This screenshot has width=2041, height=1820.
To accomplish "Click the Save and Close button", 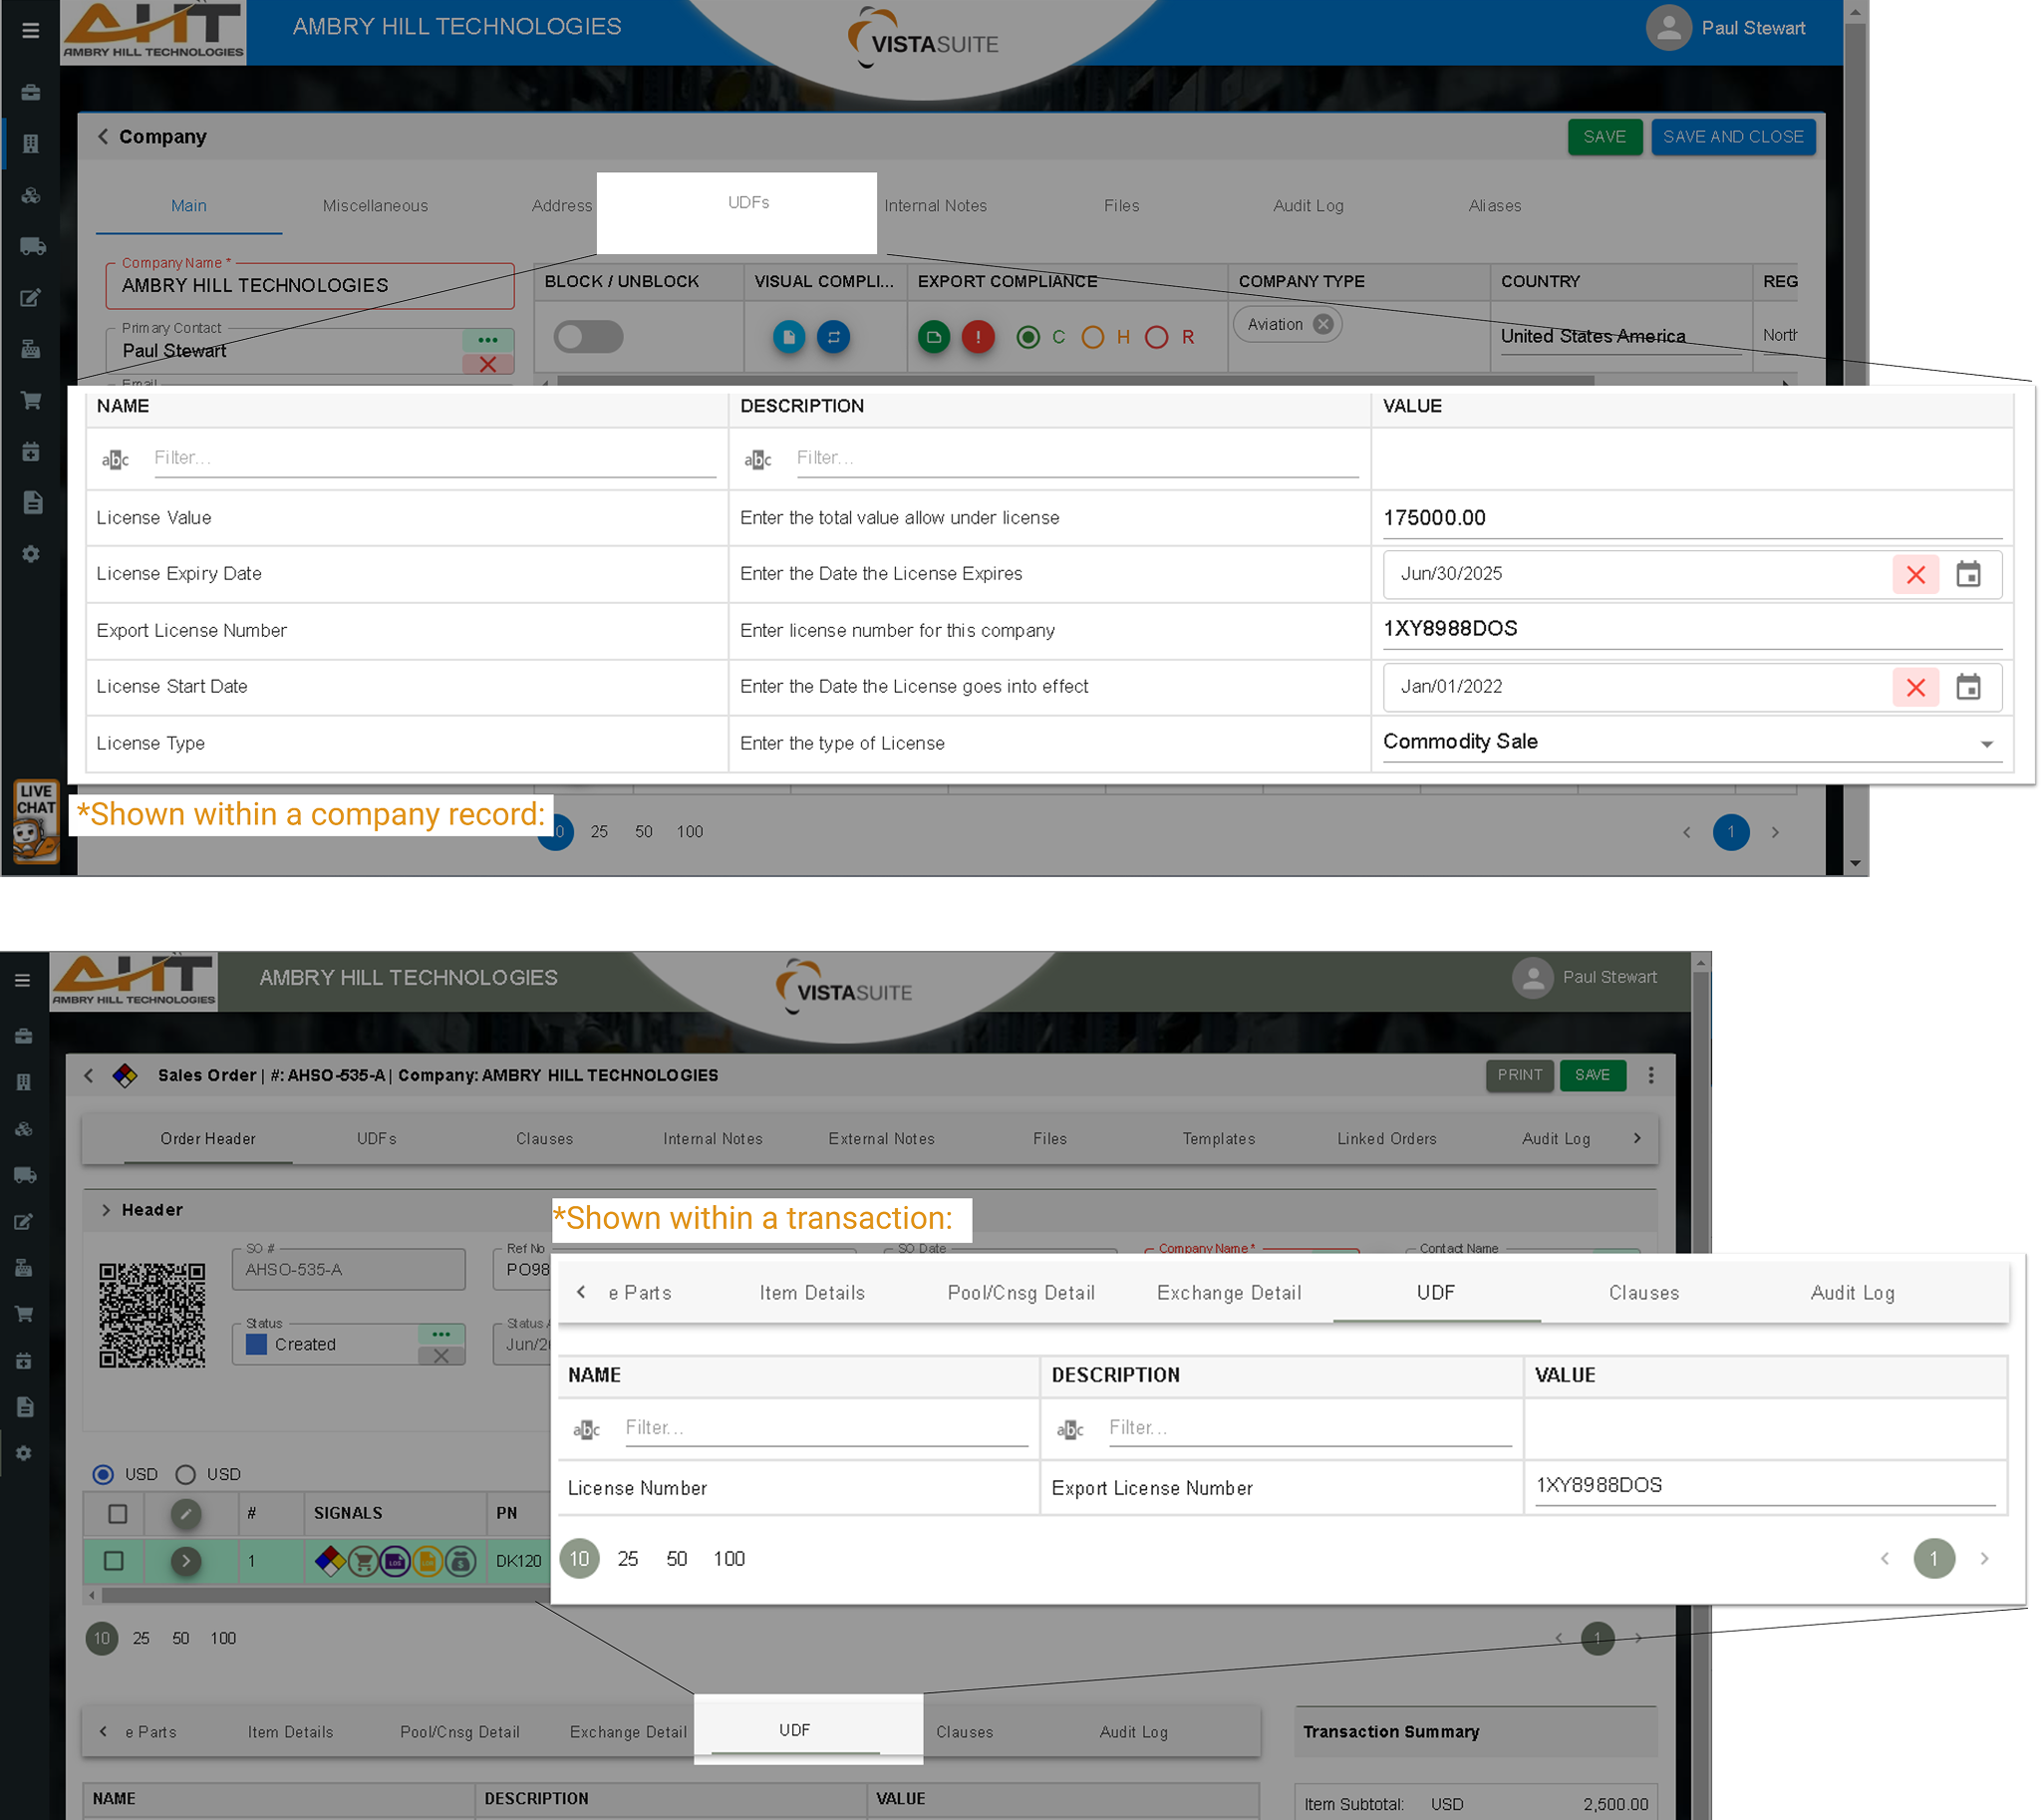I will point(1732,137).
